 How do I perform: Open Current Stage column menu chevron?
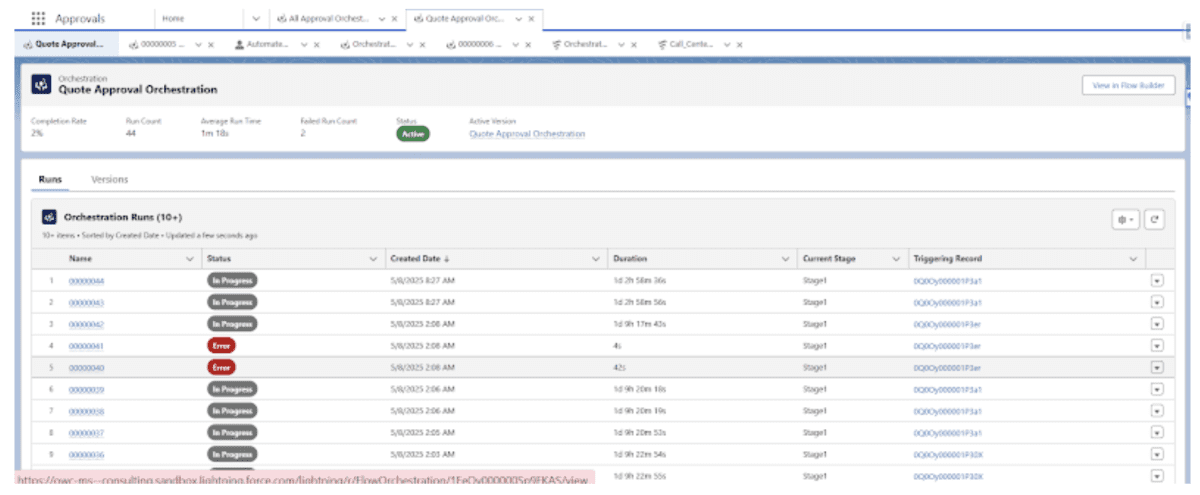(895, 259)
